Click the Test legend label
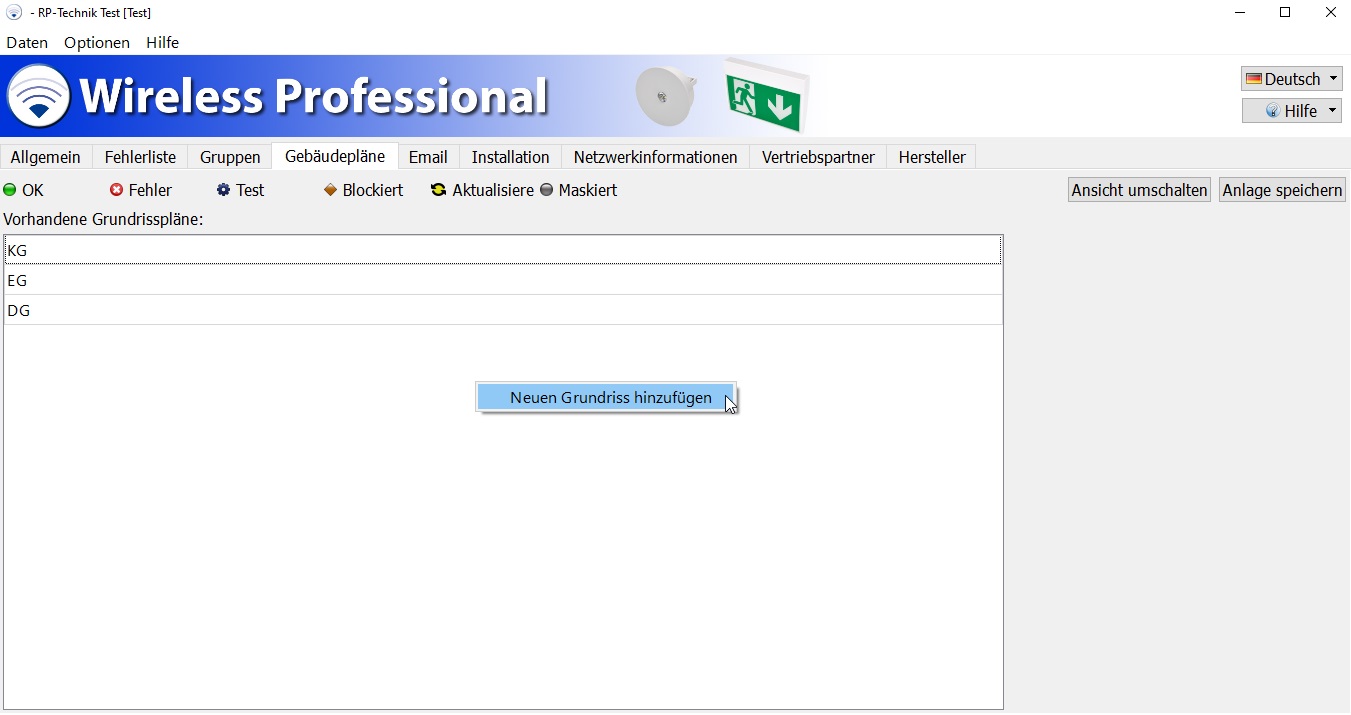 [250, 190]
